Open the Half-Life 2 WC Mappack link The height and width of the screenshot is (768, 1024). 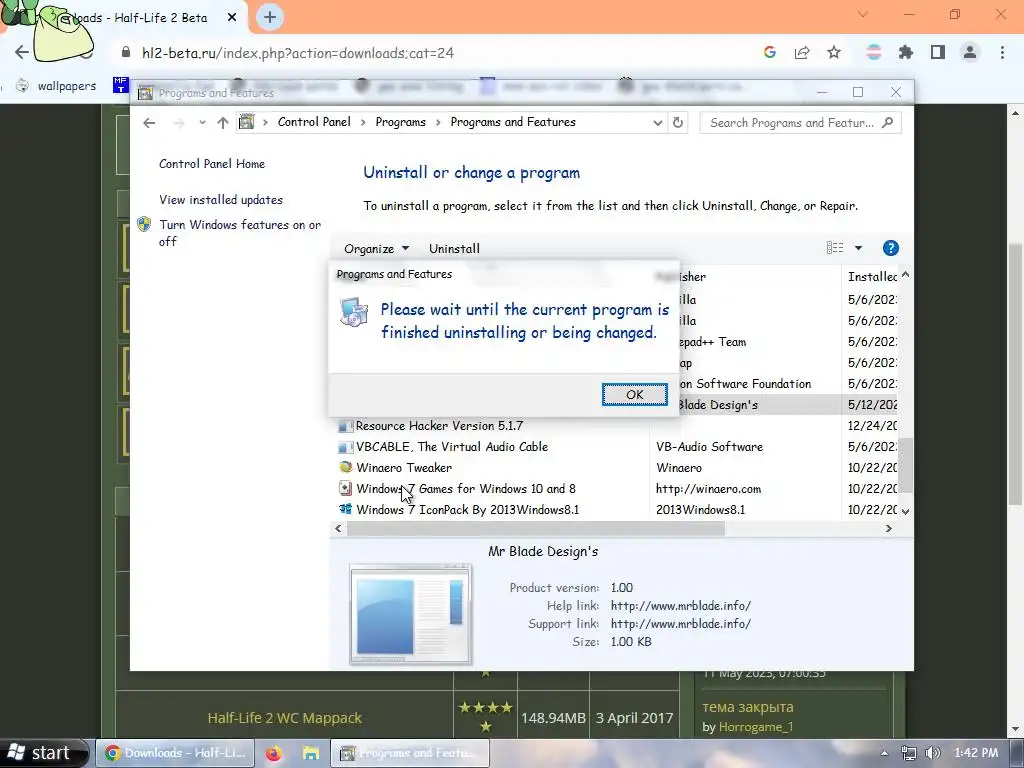pyautogui.click(x=284, y=718)
